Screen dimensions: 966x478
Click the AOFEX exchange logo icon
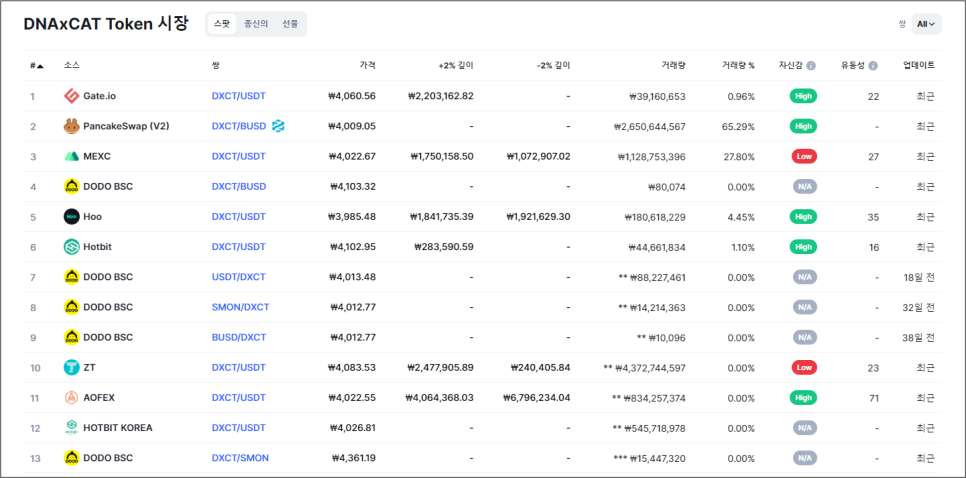point(71,398)
